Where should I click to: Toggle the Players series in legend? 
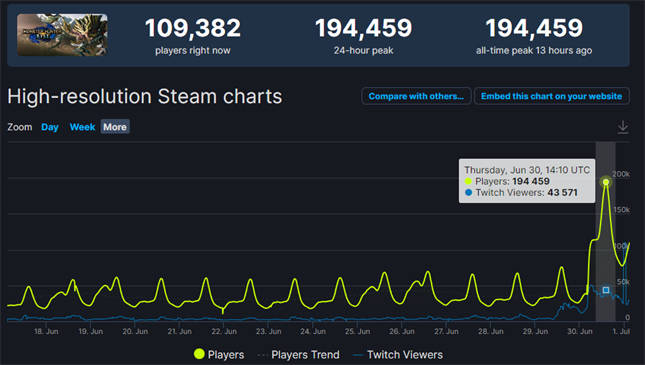pyautogui.click(x=219, y=354)
